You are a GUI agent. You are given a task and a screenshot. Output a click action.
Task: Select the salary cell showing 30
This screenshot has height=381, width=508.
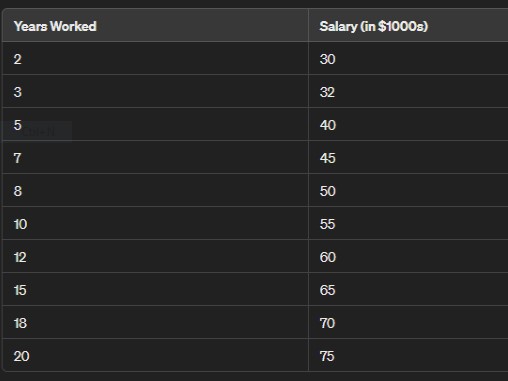408,58
